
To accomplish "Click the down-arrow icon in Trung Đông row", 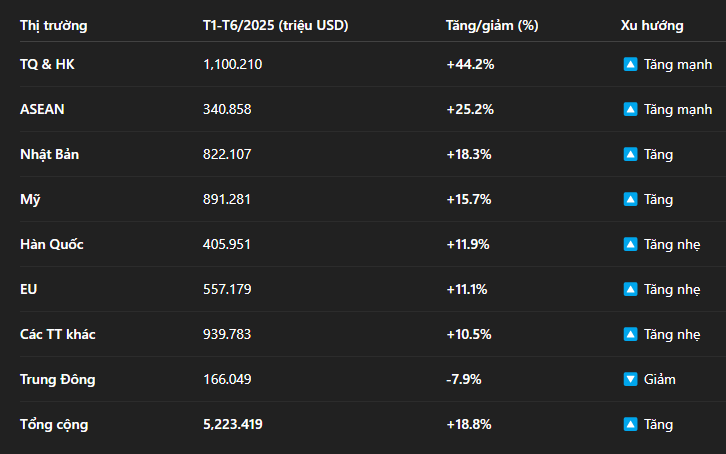I will point(630,379).
